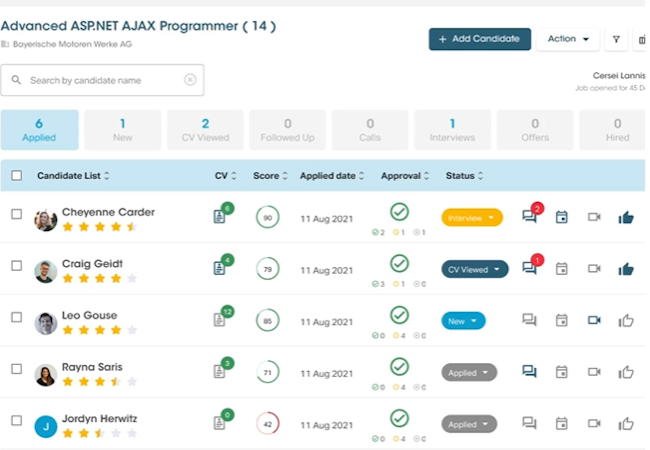Viewport: 650px width, 450px height.
Task: Start video call with Leo Gouse
Action: 593,320
